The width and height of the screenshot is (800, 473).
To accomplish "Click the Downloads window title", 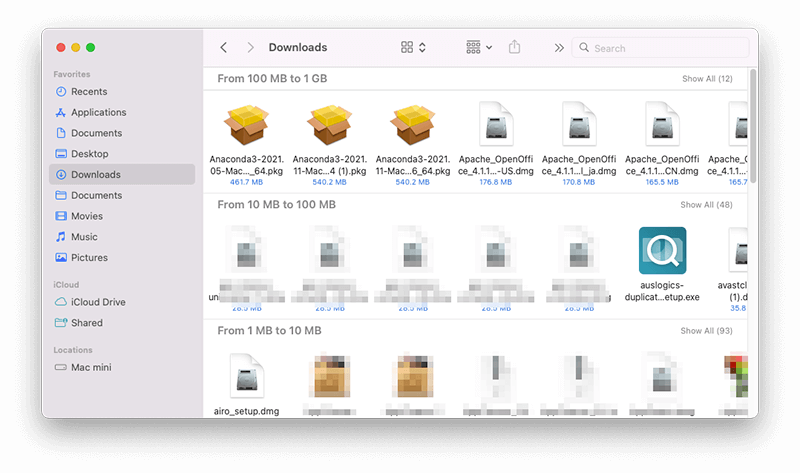I will point(298,47).
